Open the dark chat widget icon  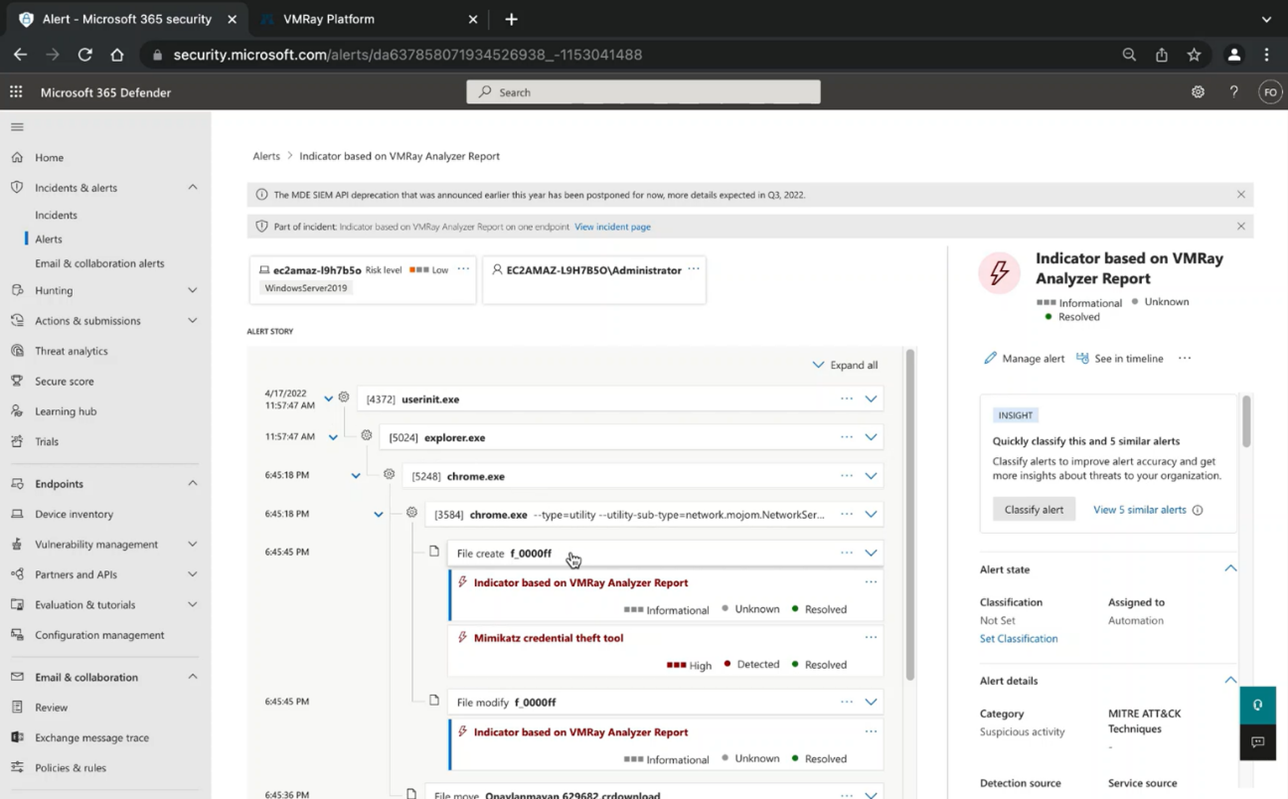click(1258, 742)
